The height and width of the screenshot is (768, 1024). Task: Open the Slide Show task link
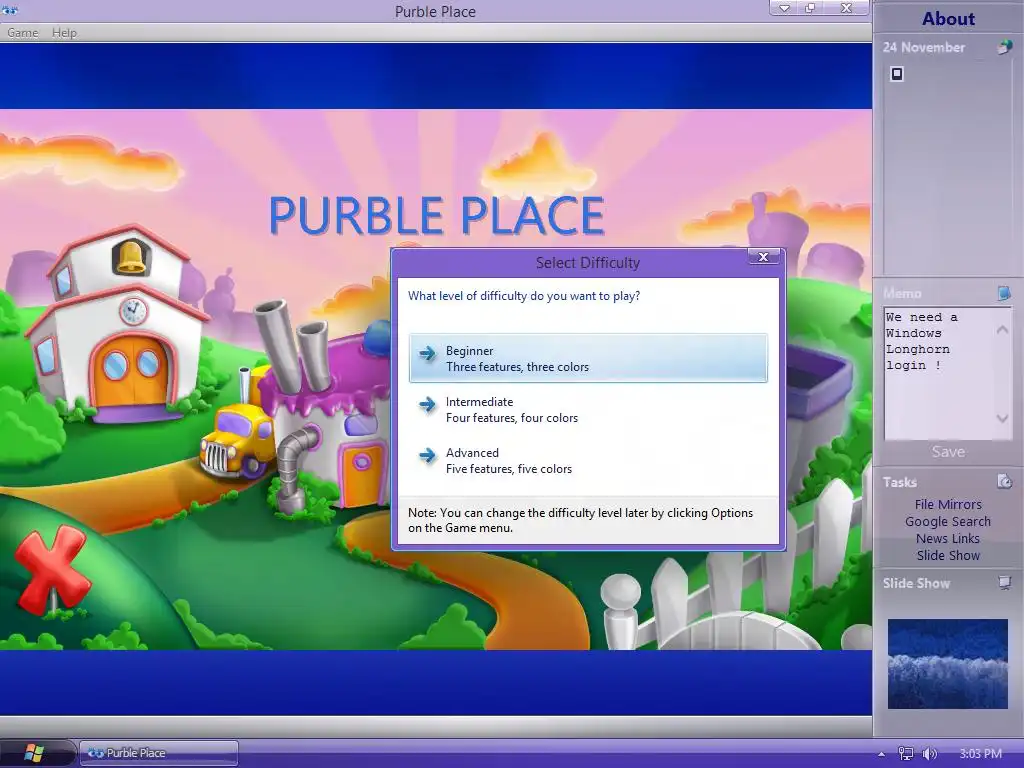(x=948, y=555)
